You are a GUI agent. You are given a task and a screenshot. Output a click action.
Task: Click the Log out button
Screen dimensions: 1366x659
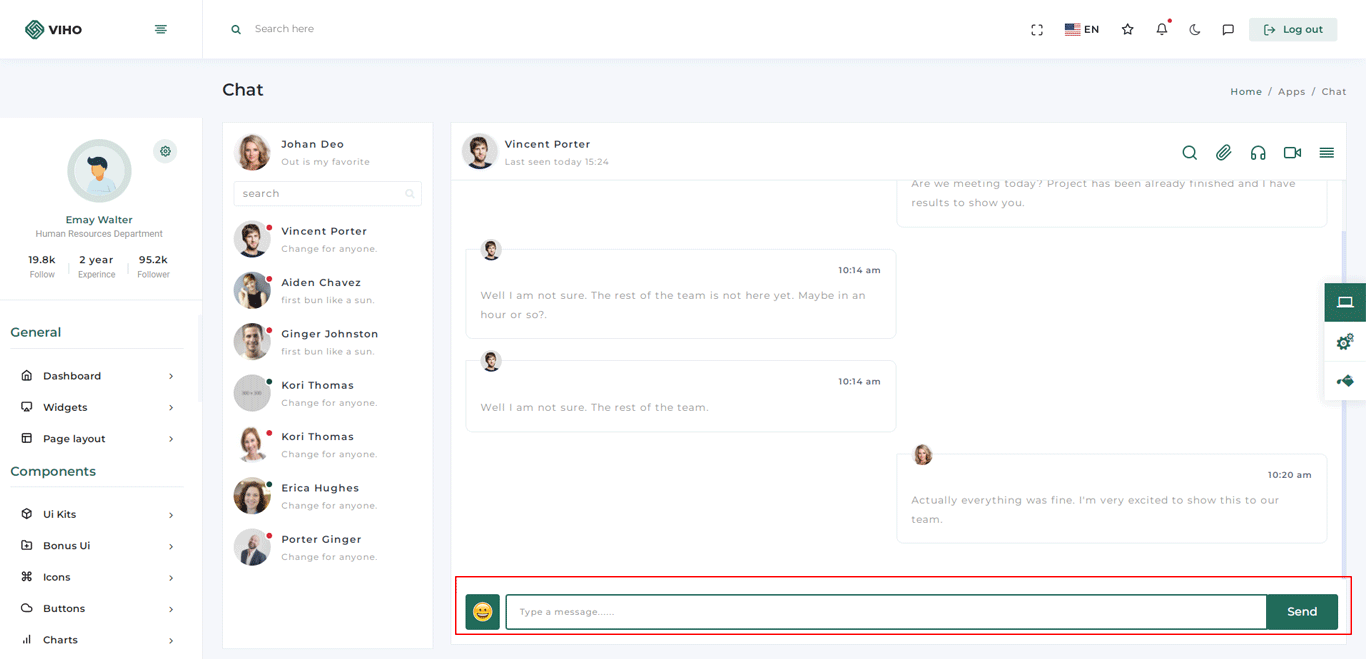click(1292, 30)
